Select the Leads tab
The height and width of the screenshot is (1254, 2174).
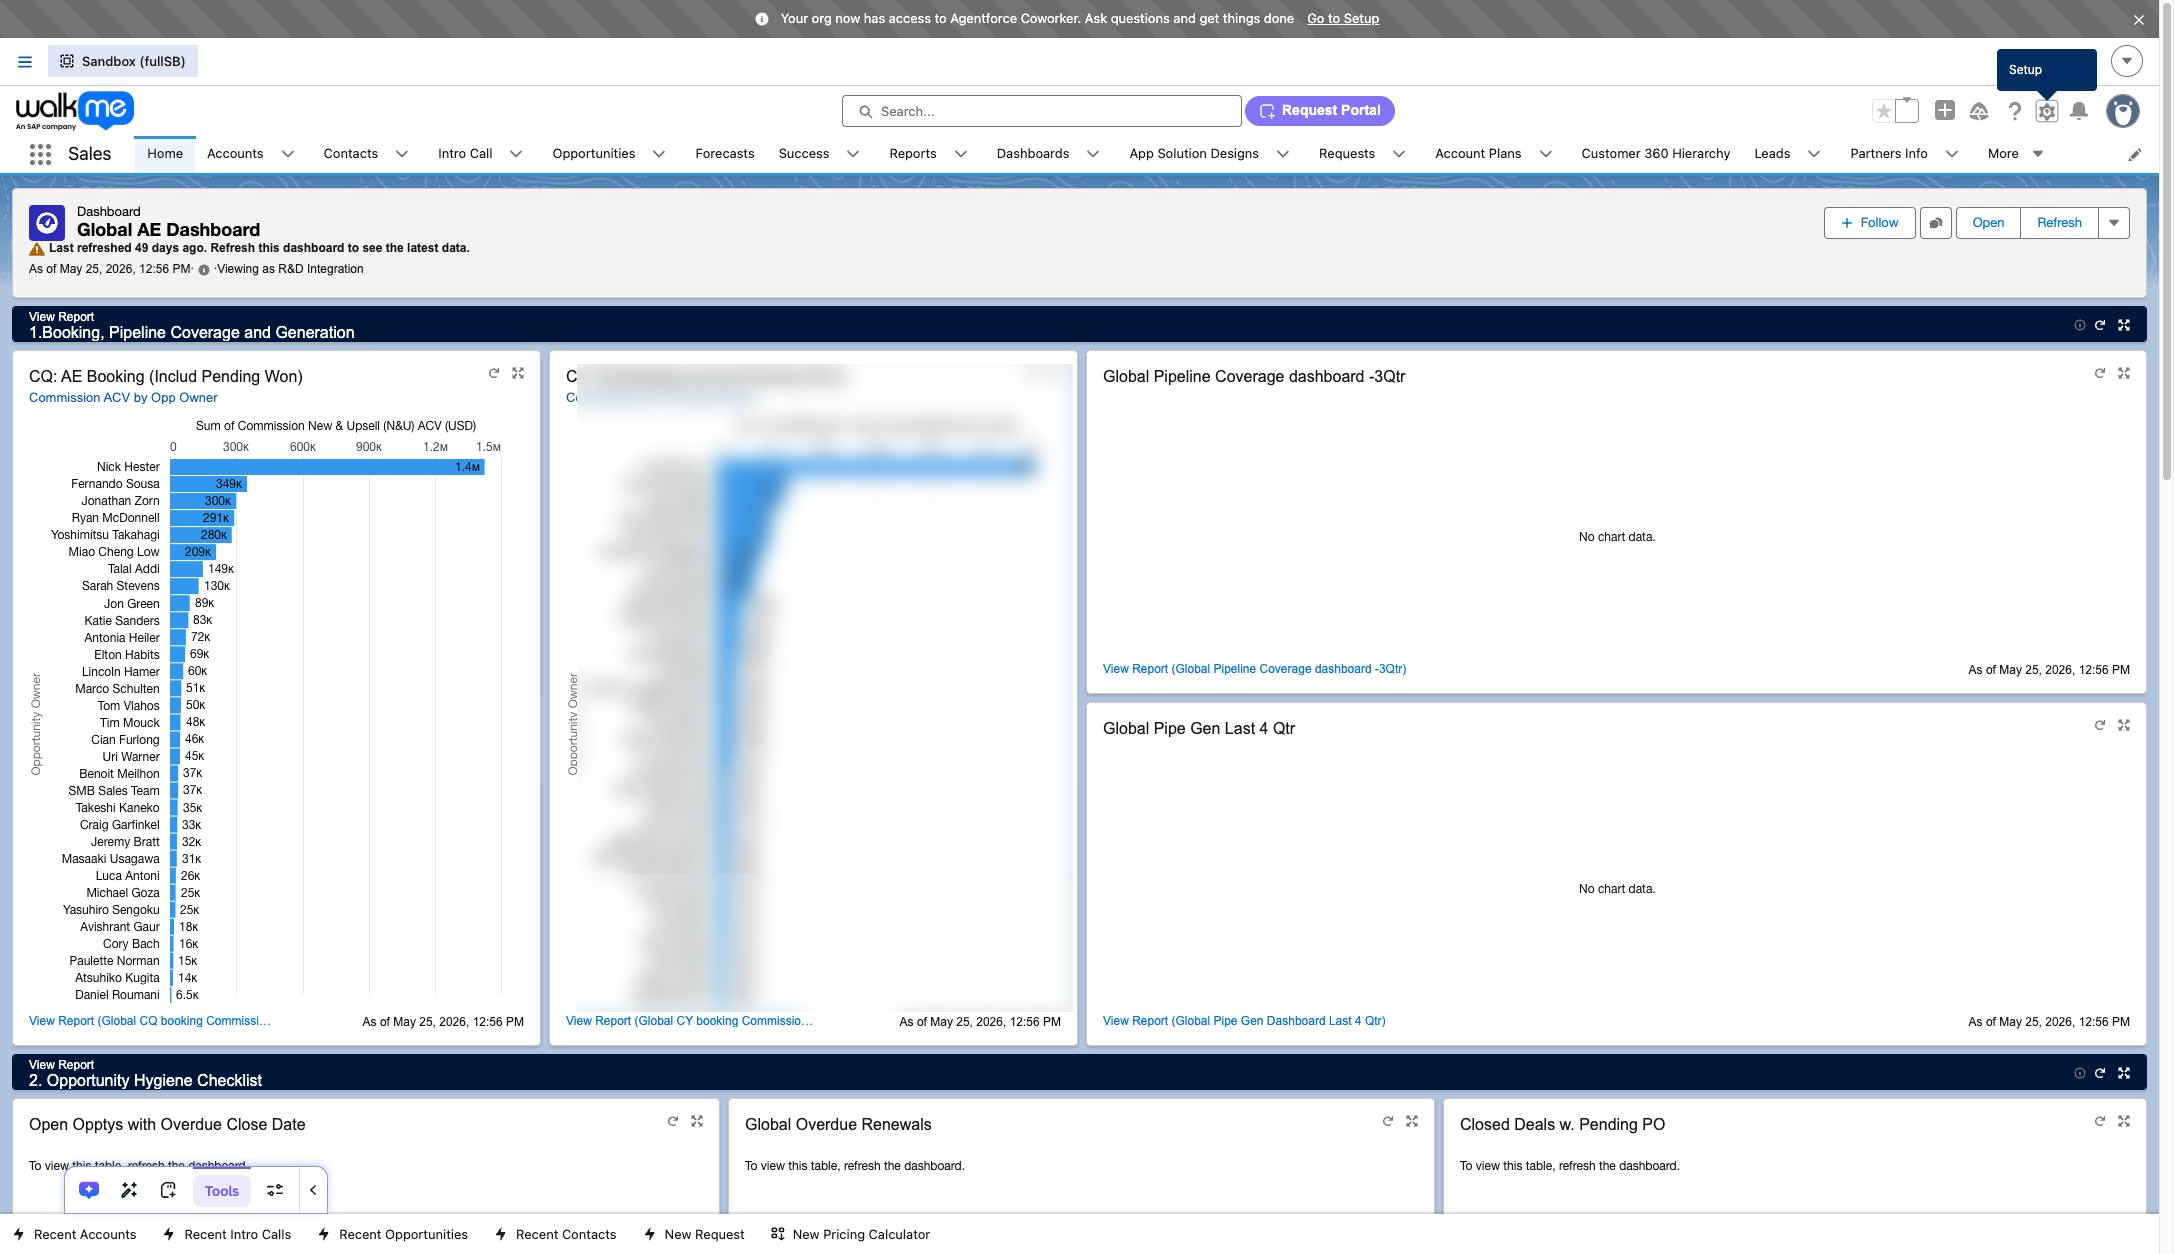pyautogui.click(x=1772, y=154)
